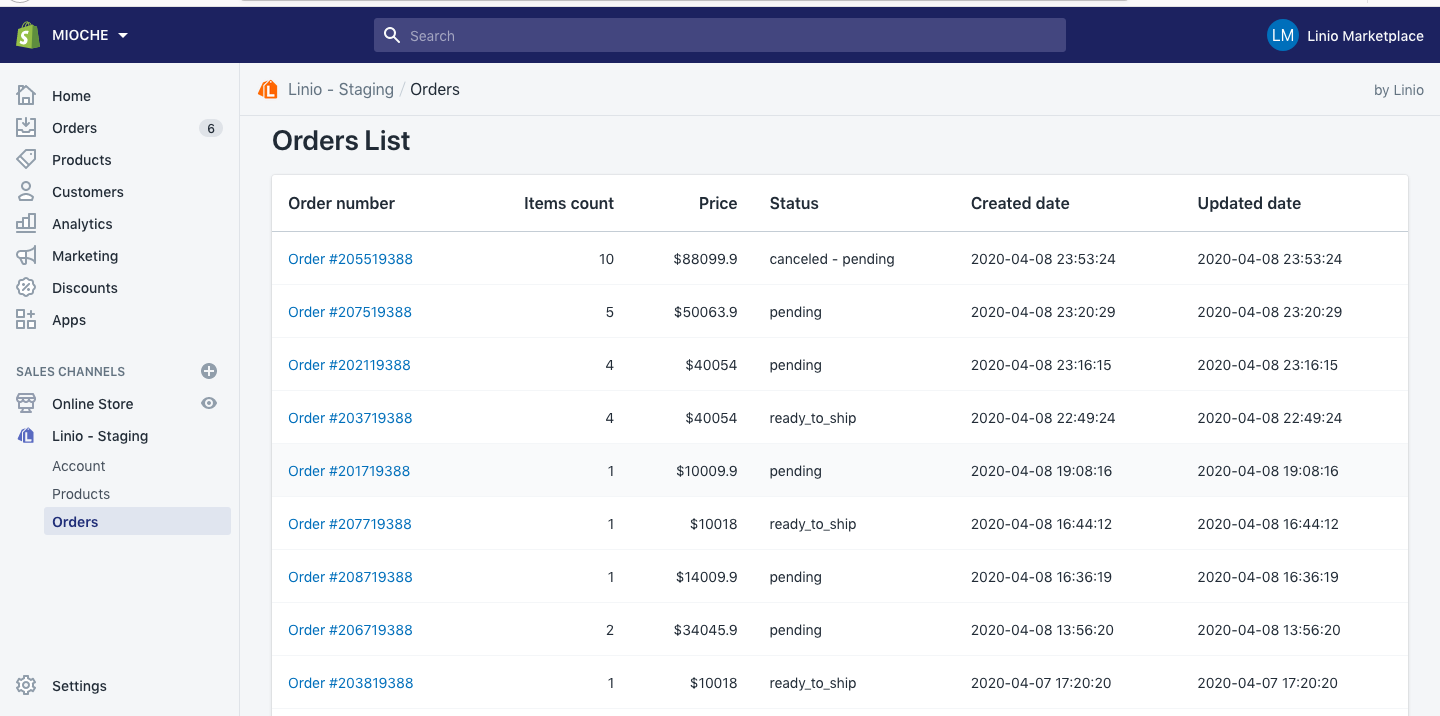Open Order #203719388
Image resolution: width=1440 pixels, height=716 pixels.
tap(350, 418)
